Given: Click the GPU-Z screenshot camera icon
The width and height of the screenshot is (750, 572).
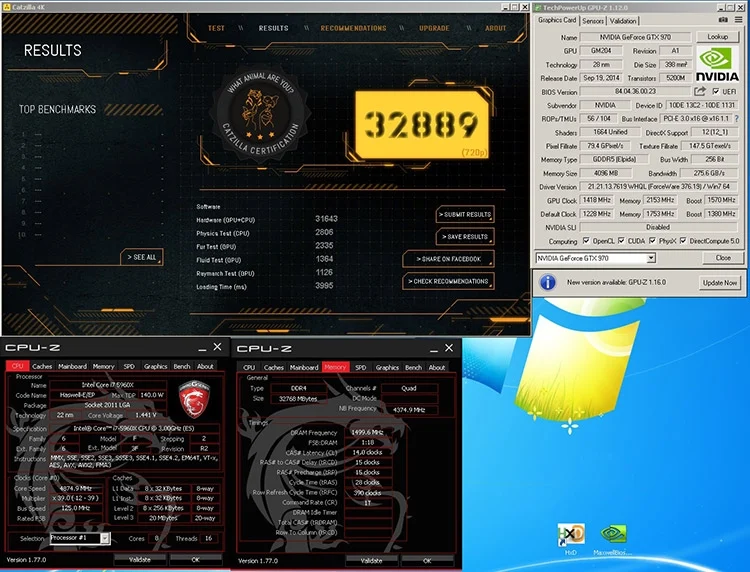Looking at the screenshot, I should [723, 20].
